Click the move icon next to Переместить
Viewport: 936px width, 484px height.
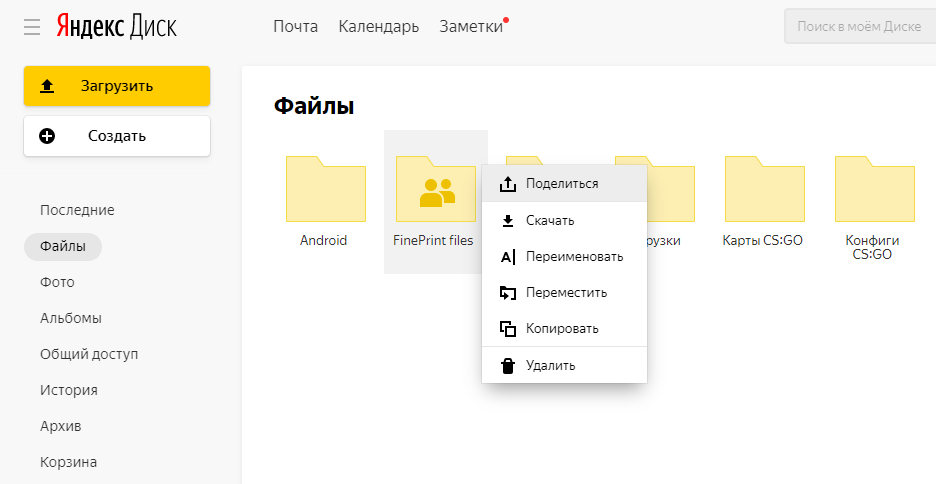(x=507, y=293)
